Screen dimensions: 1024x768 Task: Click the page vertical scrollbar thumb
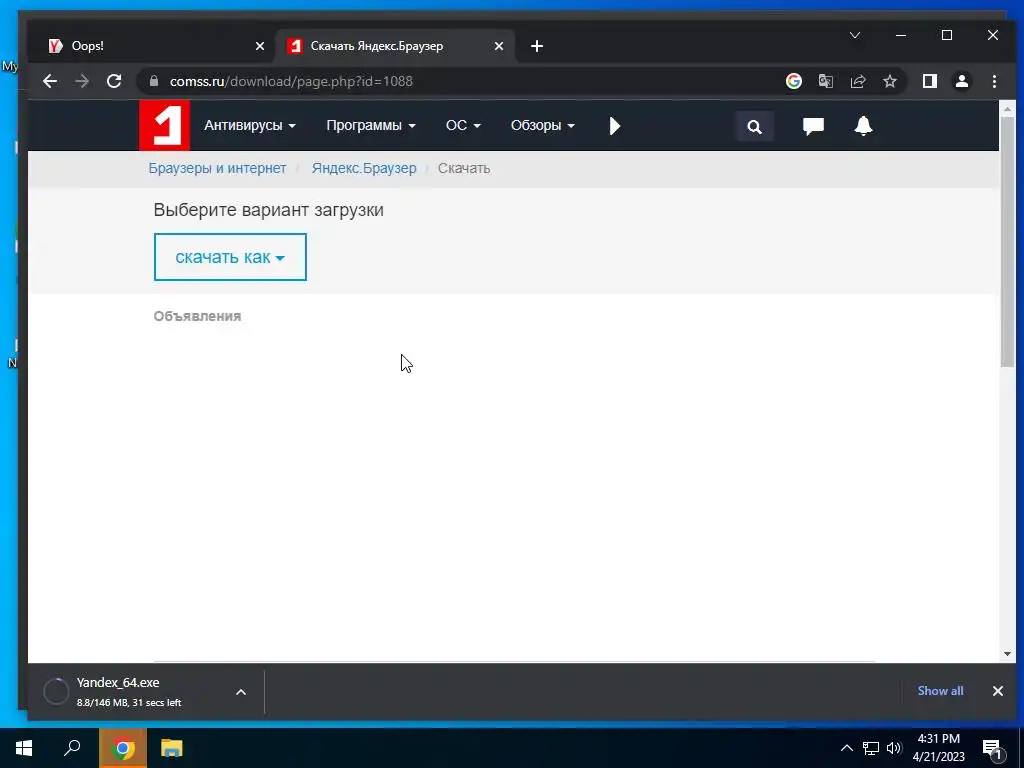1007,242
